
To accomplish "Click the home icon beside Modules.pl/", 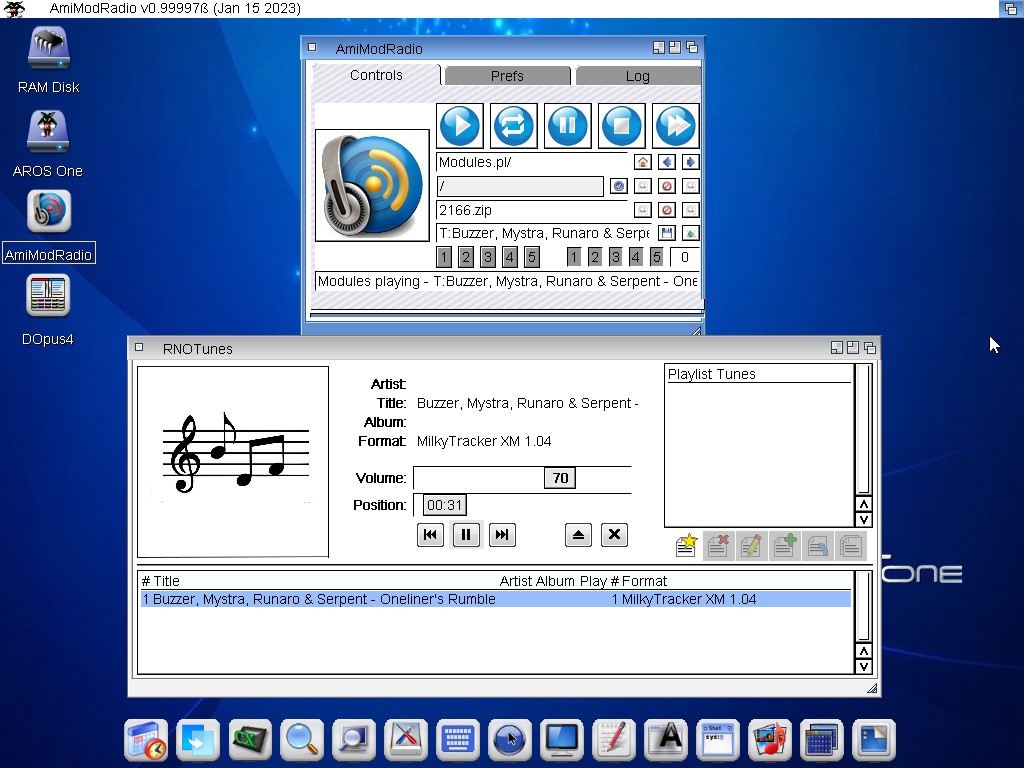I will tap(643, 162).
